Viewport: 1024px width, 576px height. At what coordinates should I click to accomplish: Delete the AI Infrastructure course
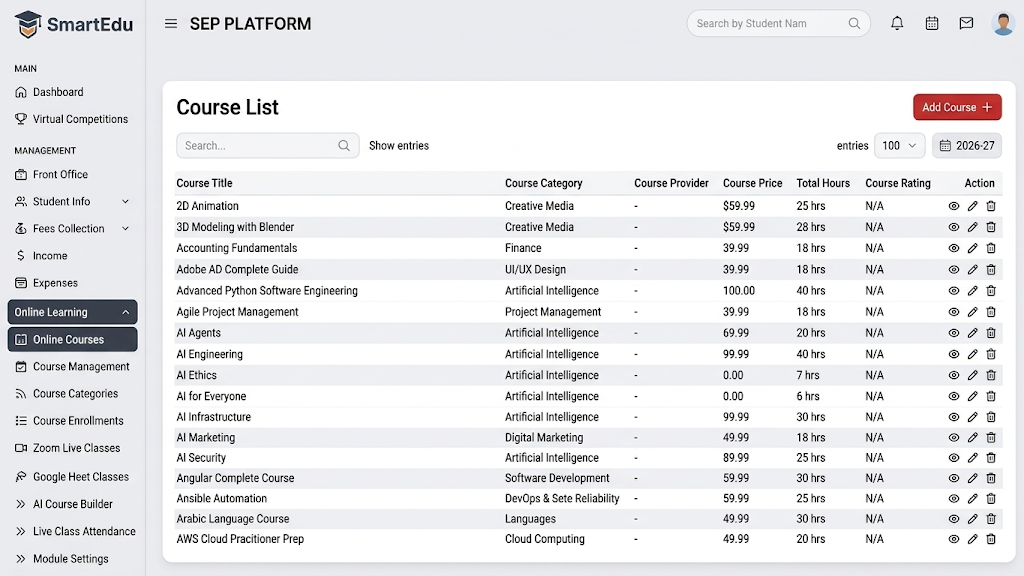(x=991, y=417)
